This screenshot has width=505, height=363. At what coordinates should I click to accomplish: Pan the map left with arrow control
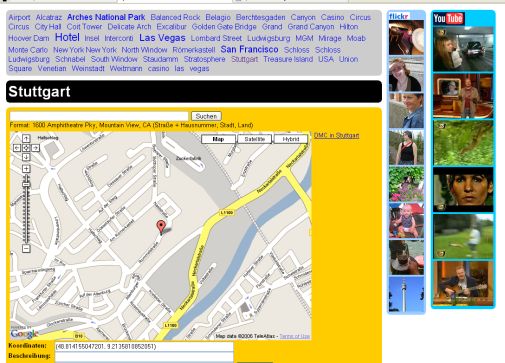pyautogui.click(x=17, y=148)
